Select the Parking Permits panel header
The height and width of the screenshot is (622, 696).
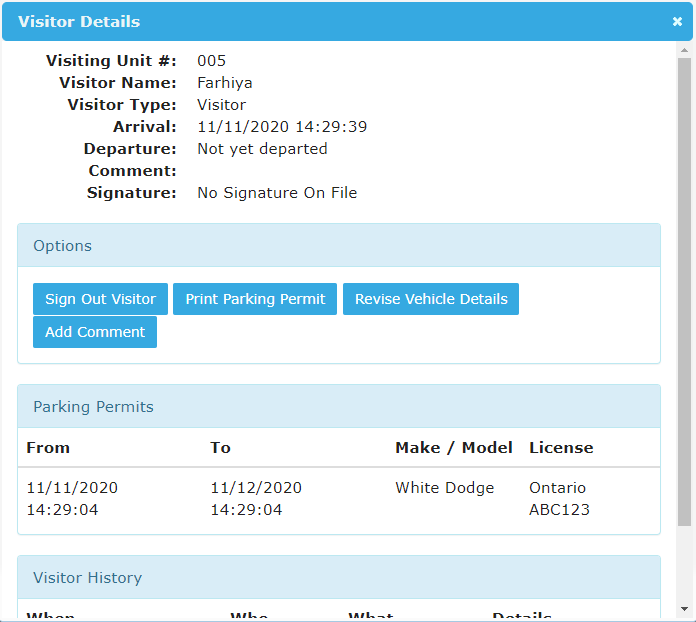click(339, 407)
